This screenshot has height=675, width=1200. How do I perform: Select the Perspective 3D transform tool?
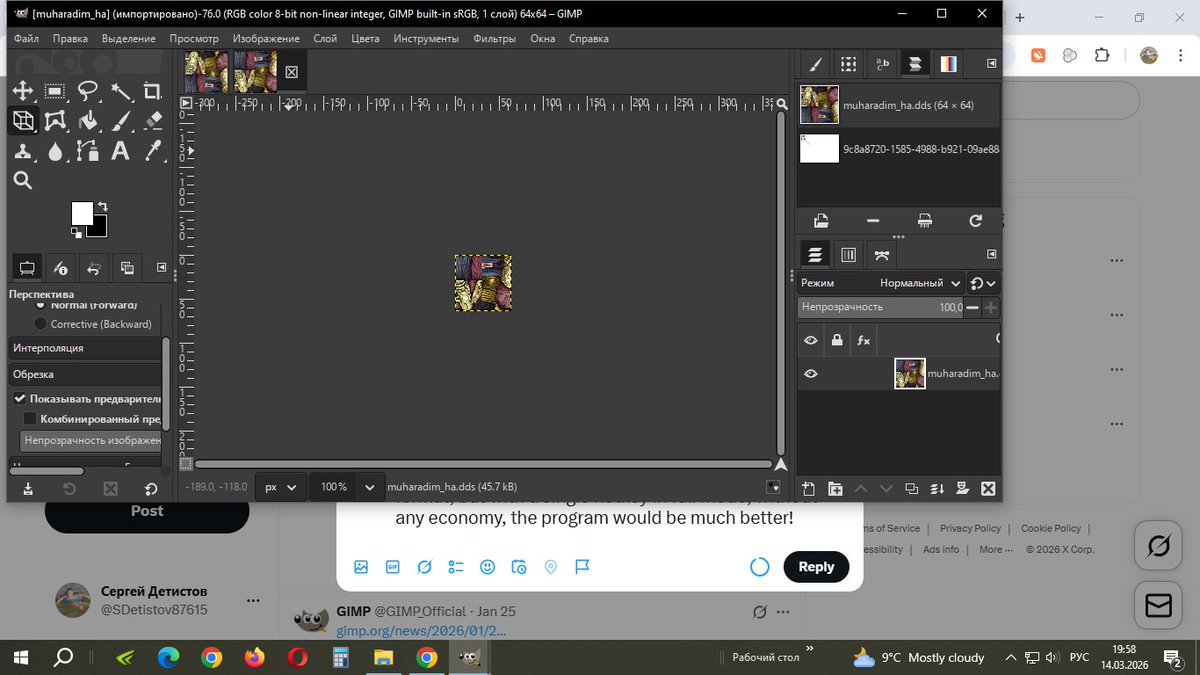(23, 121)
